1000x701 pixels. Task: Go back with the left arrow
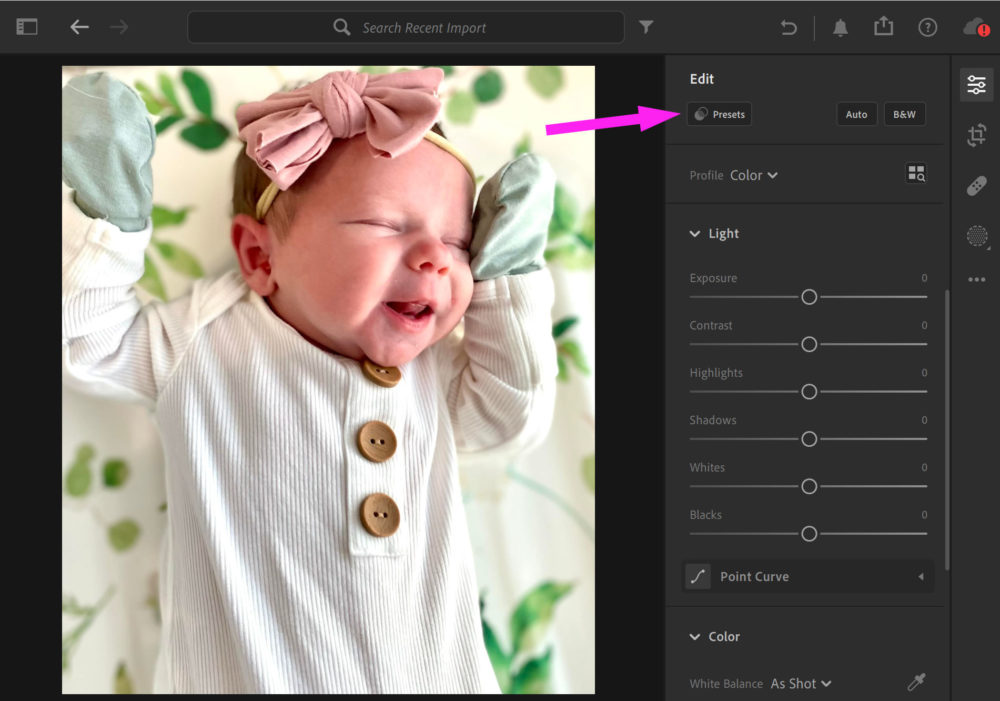pyautogui.click(x=79, y=27)
